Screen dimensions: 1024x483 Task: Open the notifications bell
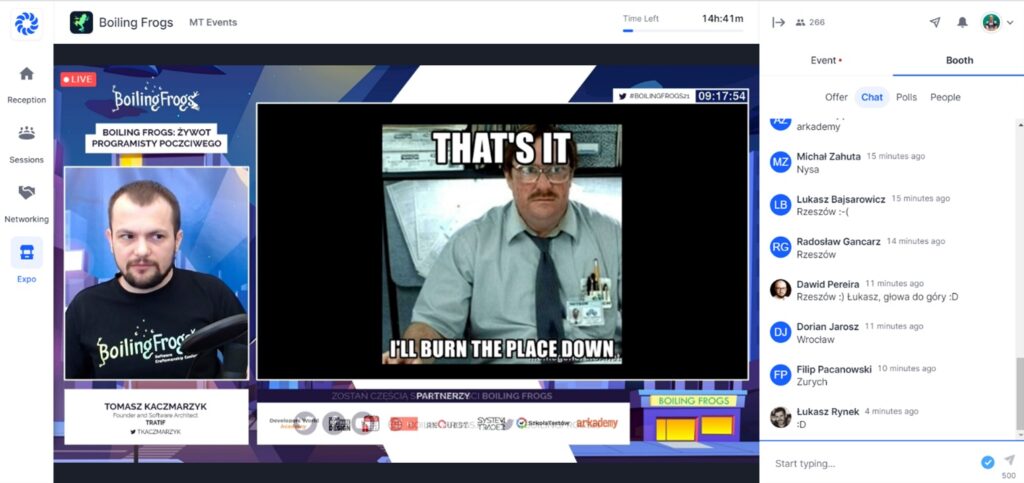[962, 22]
